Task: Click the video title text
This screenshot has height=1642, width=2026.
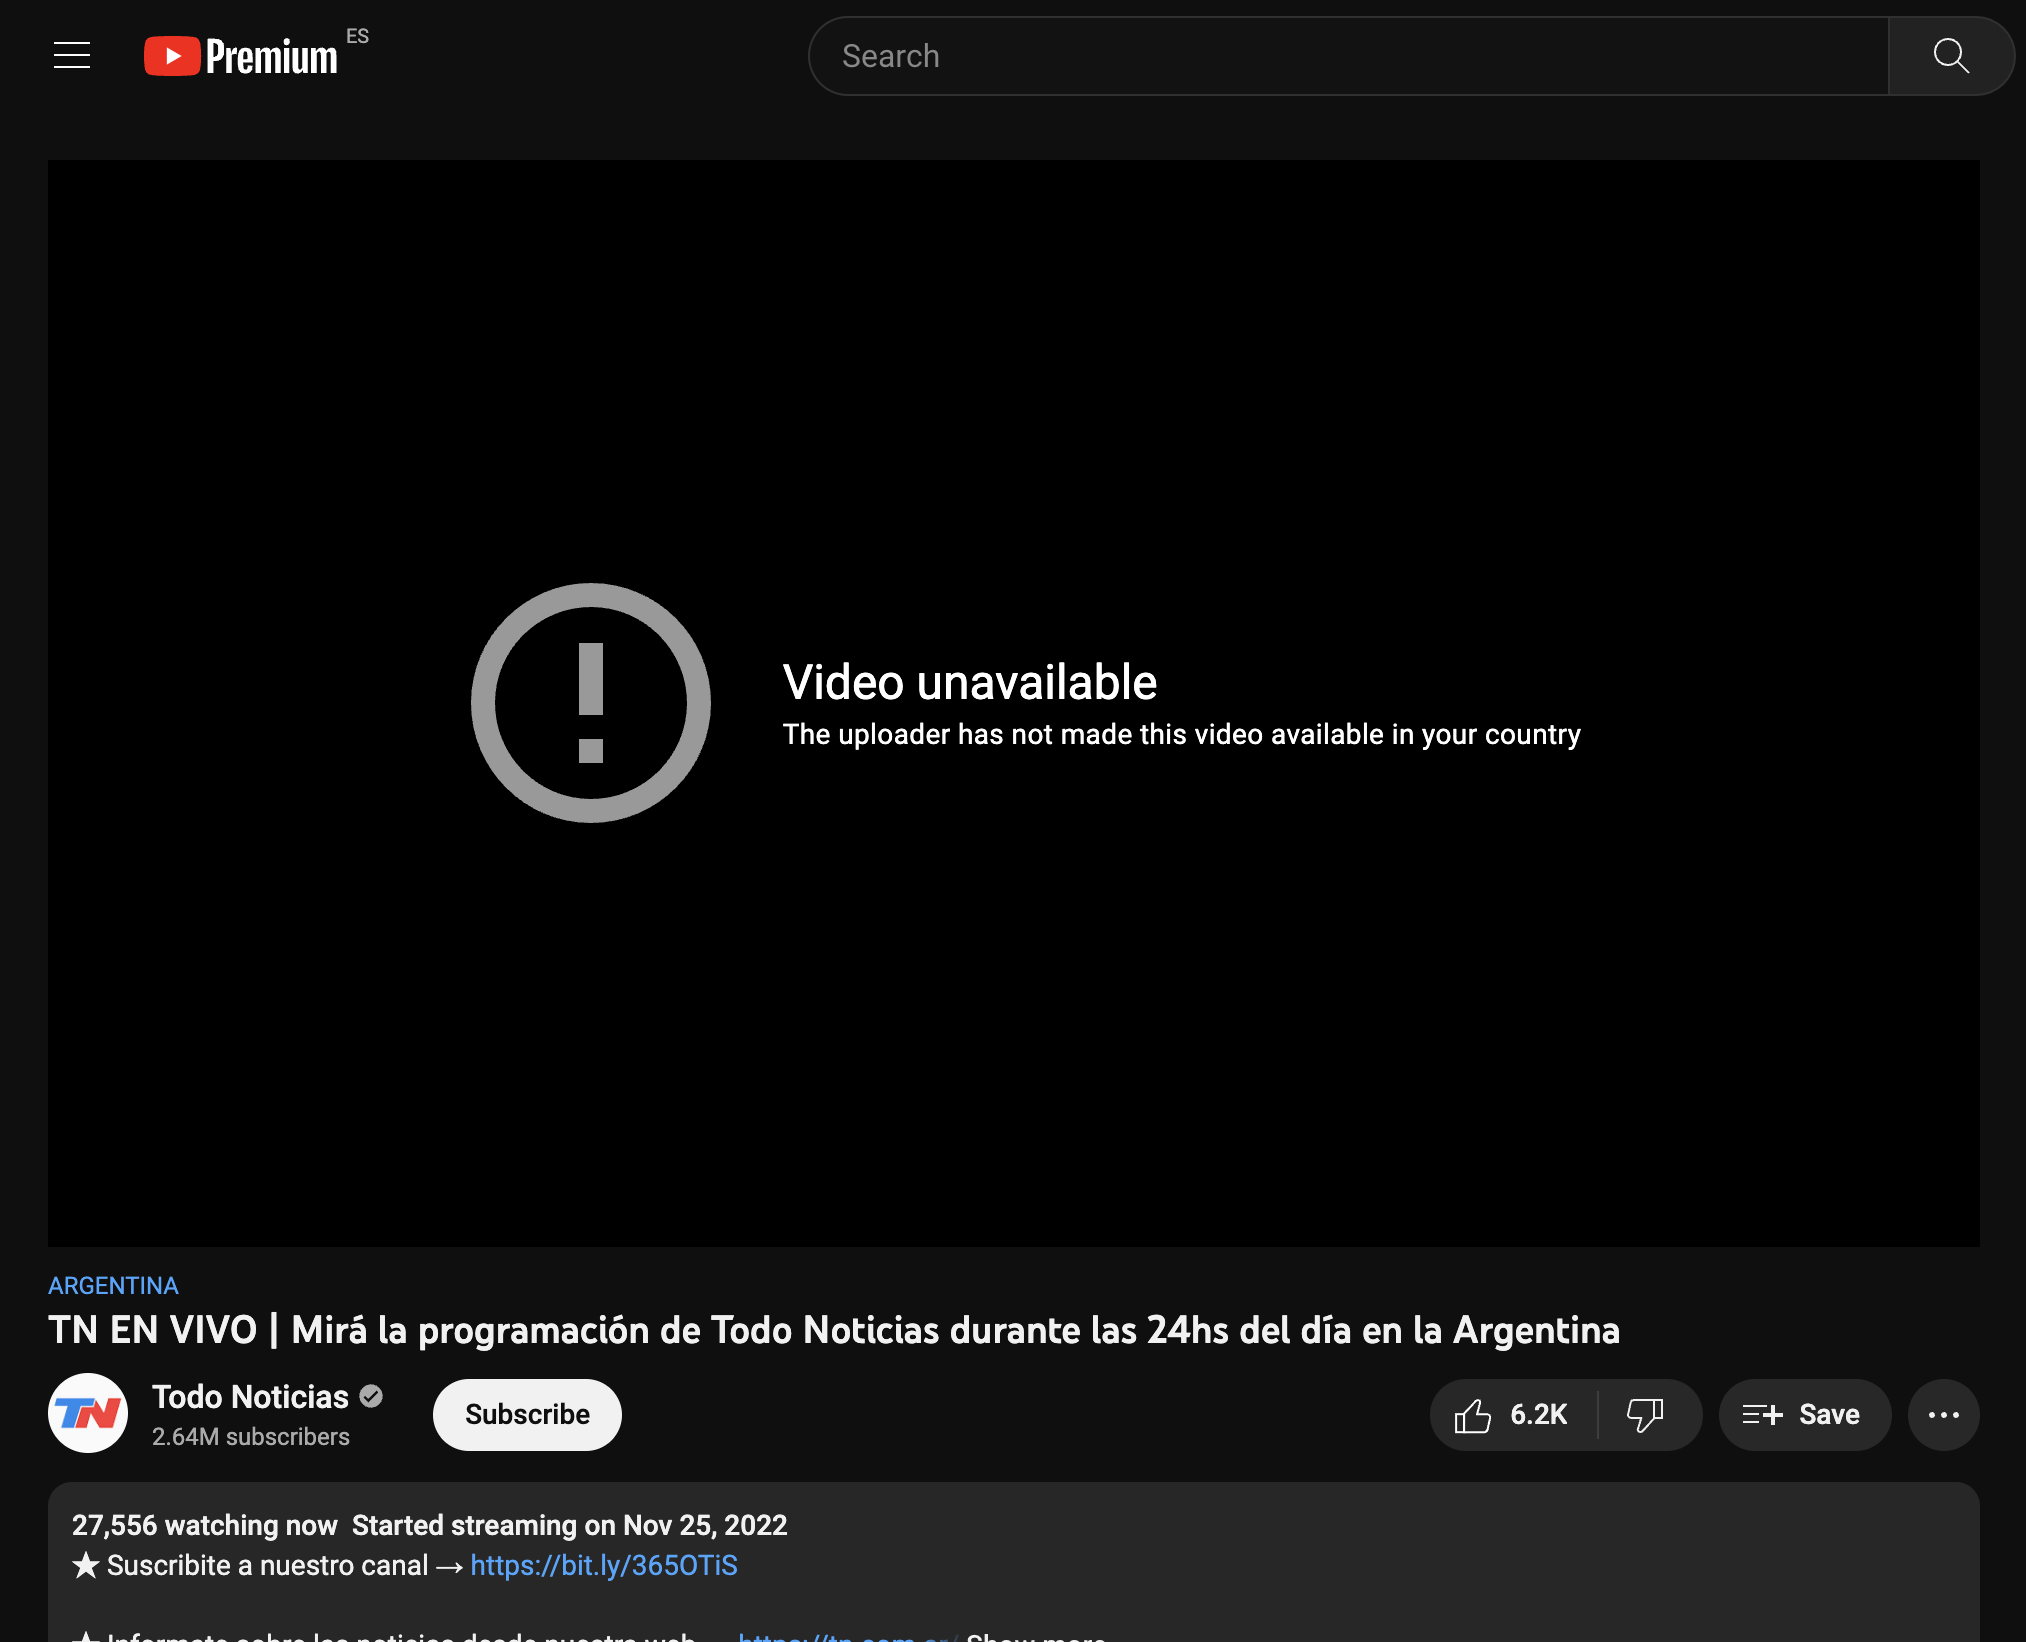Action: (834, 1331)
